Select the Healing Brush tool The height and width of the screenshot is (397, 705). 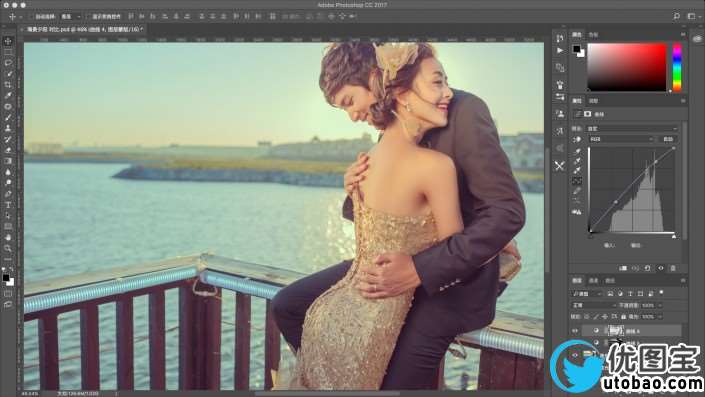tap(8, 107)
